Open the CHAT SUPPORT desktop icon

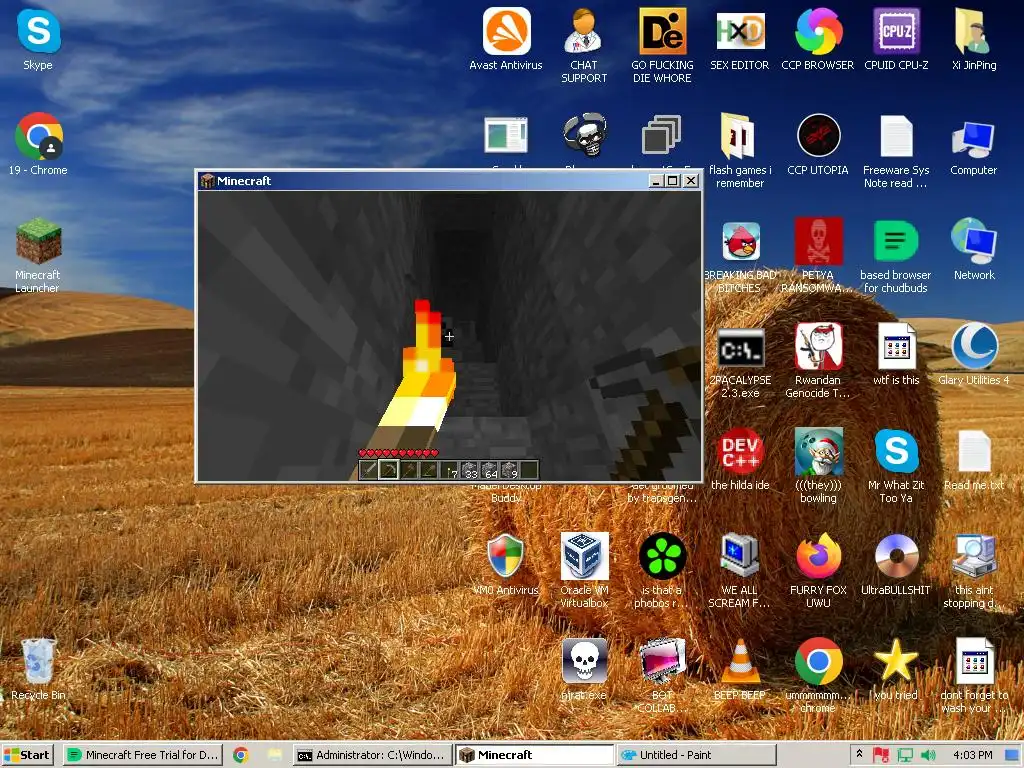(x=584, y=46)
